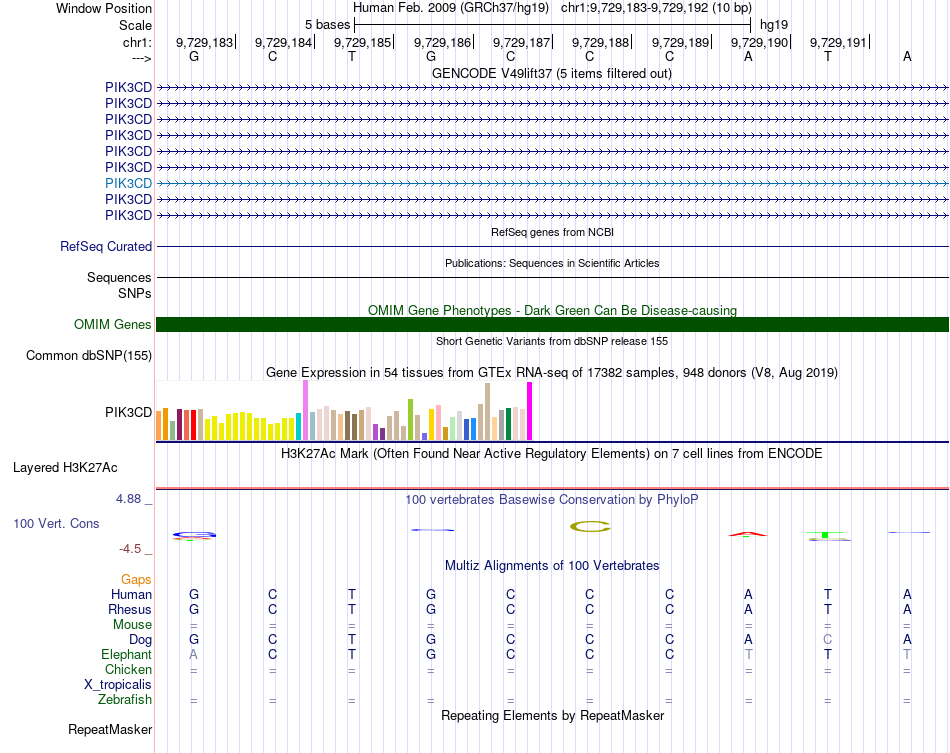950x753 pixels.
Task: Select the chr1:9,729,183-9,729,192 (10 bp) position text
Action: click(x=656, y=8)
